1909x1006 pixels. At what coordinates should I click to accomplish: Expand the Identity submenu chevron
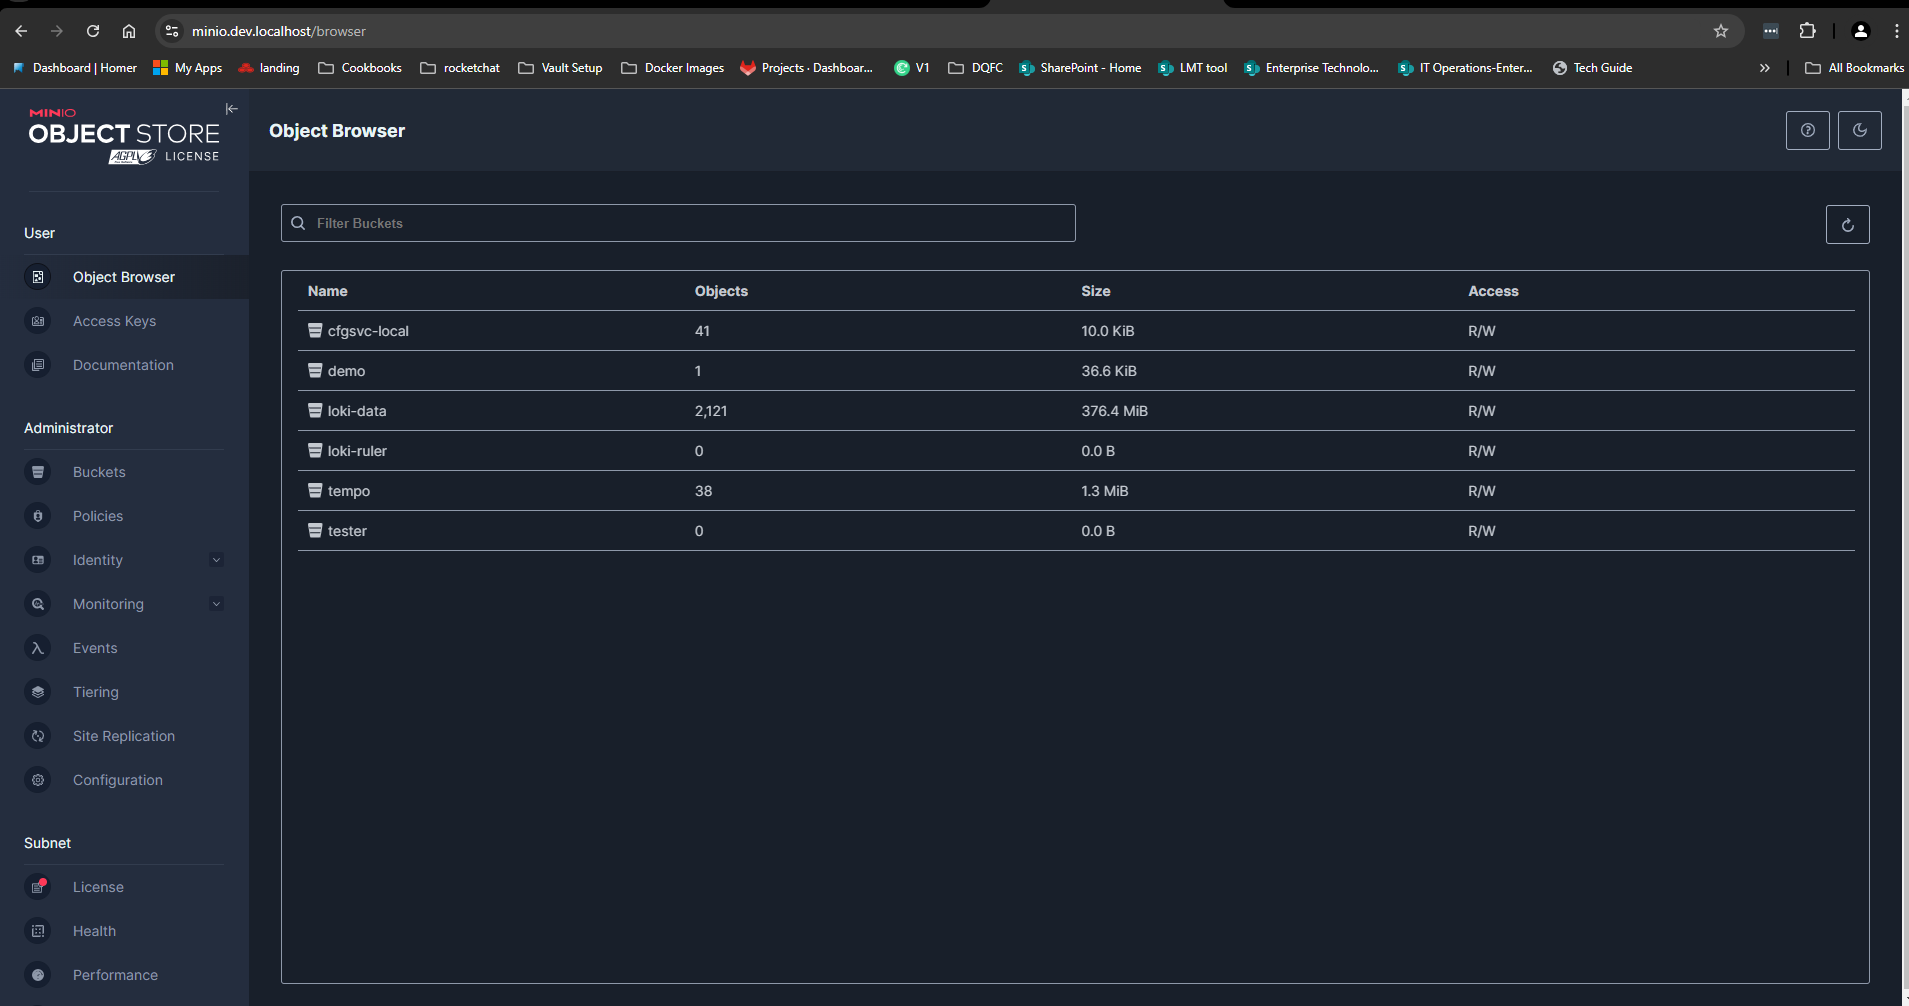(x=216, y=560)
